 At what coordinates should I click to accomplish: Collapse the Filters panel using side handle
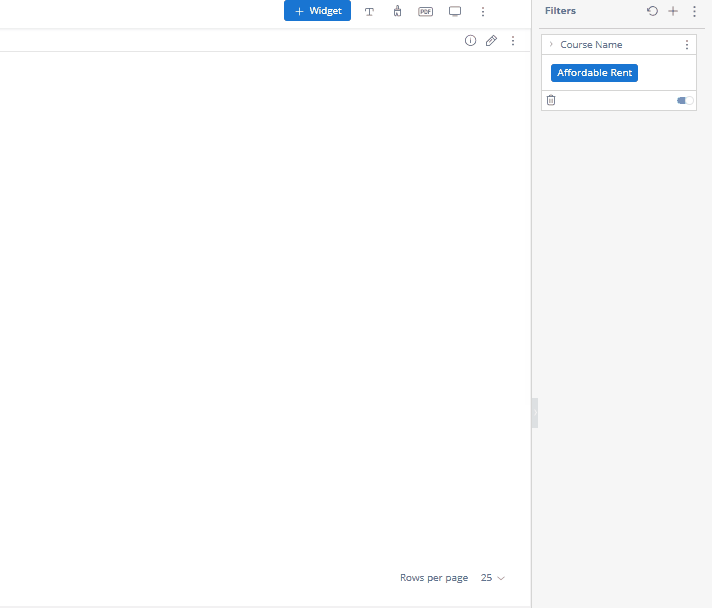[x=535, y=412]
